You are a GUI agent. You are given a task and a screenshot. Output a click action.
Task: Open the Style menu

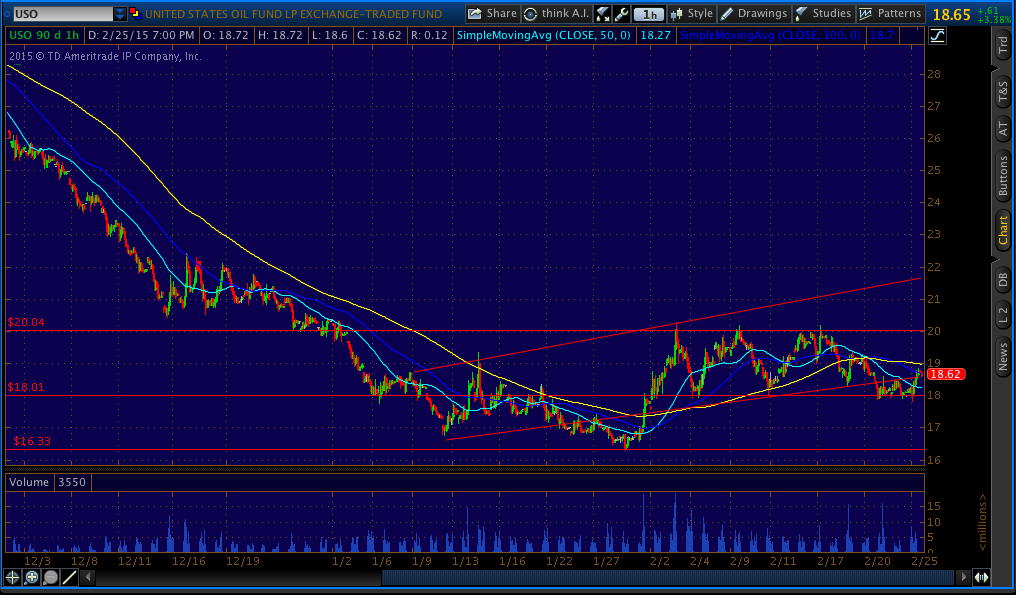[693, 14]
